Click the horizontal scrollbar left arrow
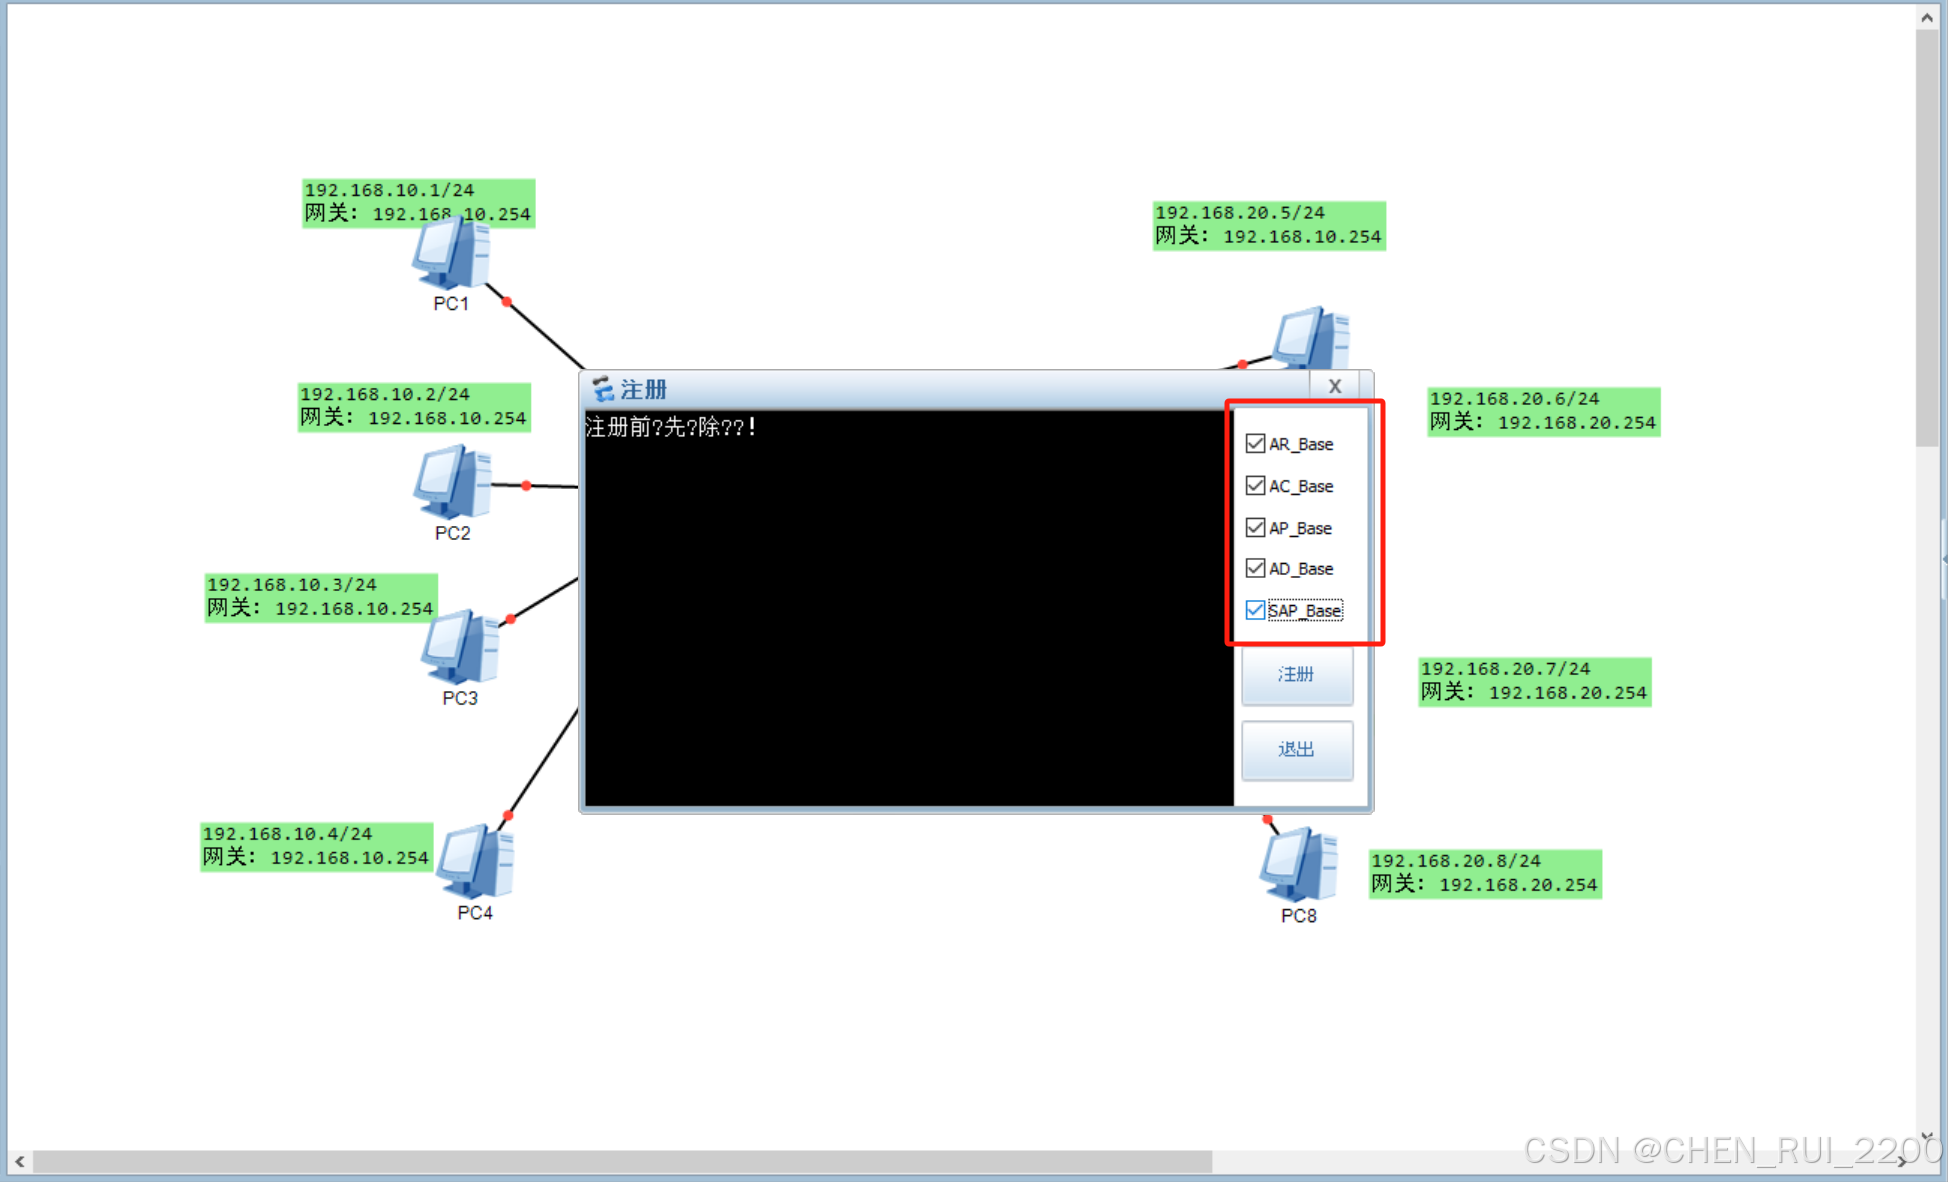The height and width of the screenshot is (1182, 1948). click(19, 1161)
